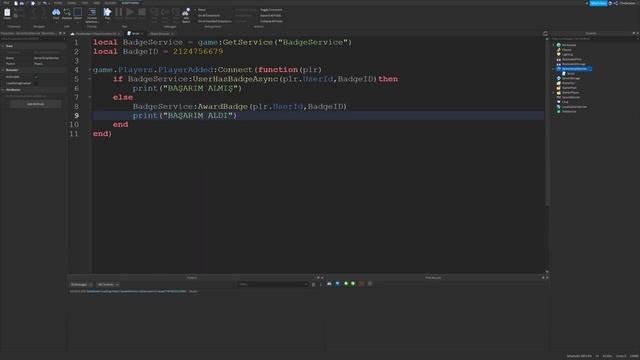Screen dimensions: 640x360
Task: Click the Replace tool icon
Action: (67, 12)
